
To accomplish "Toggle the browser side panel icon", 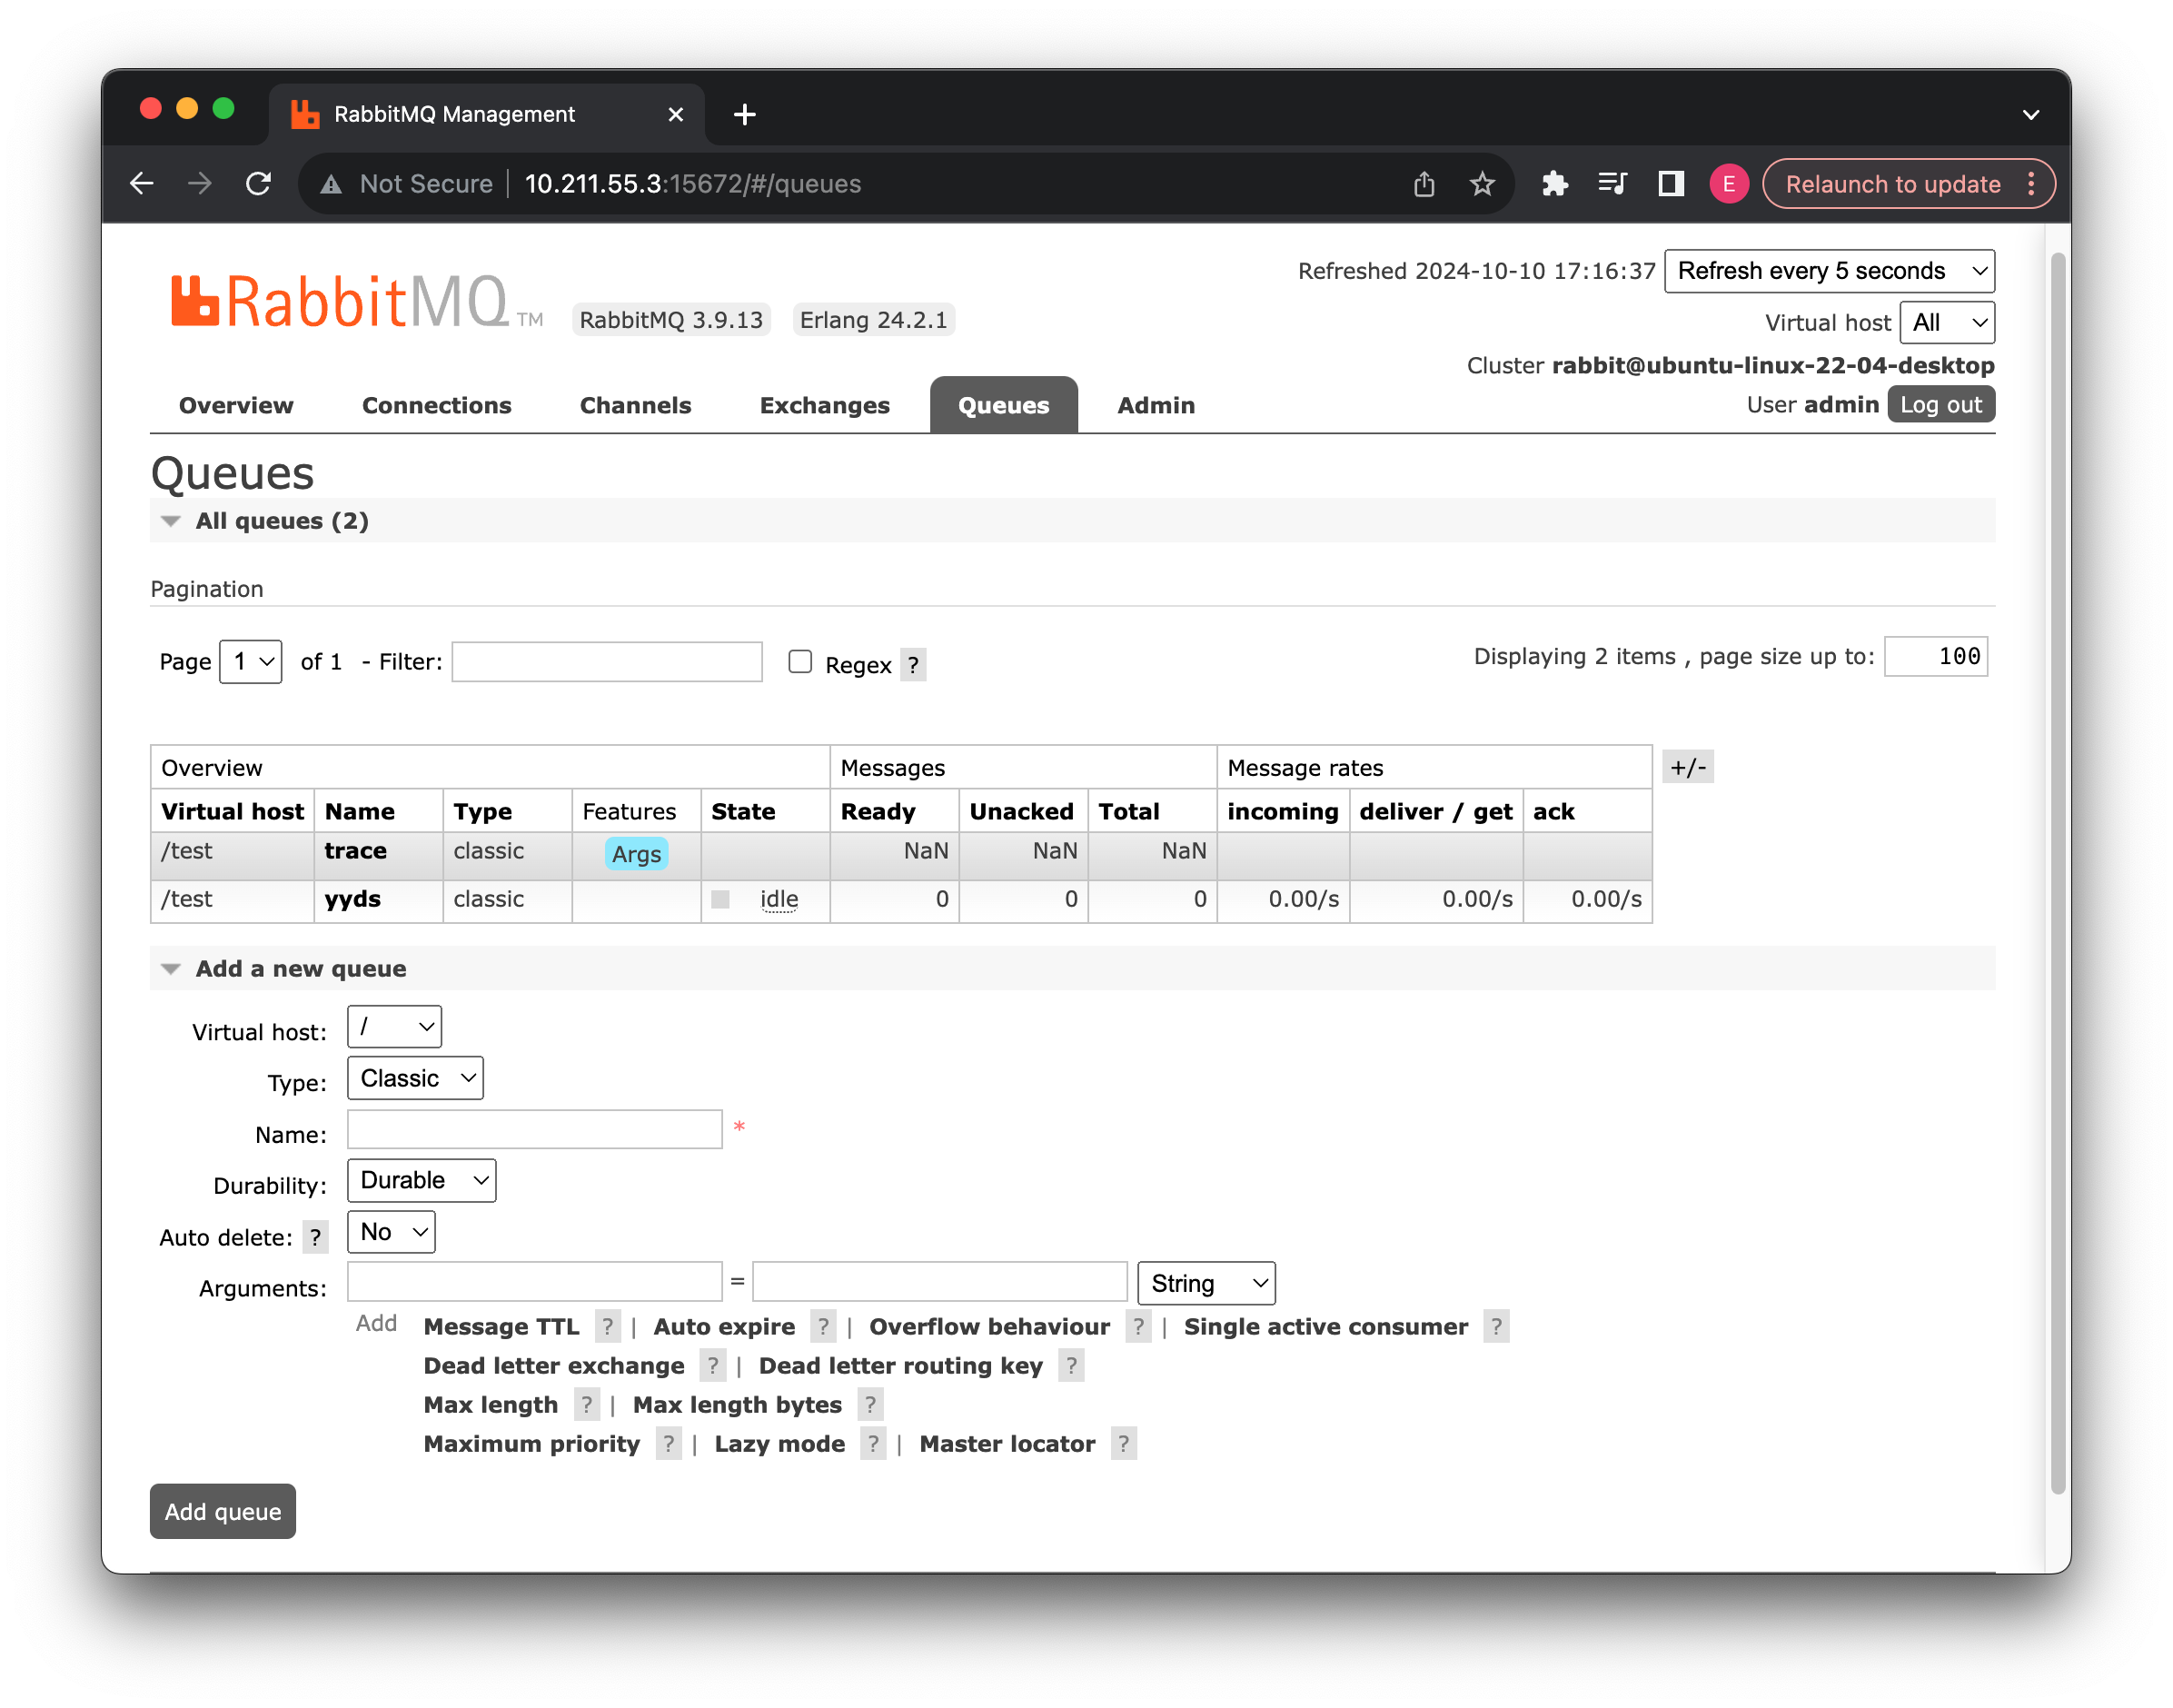I will click(1671, 184).
